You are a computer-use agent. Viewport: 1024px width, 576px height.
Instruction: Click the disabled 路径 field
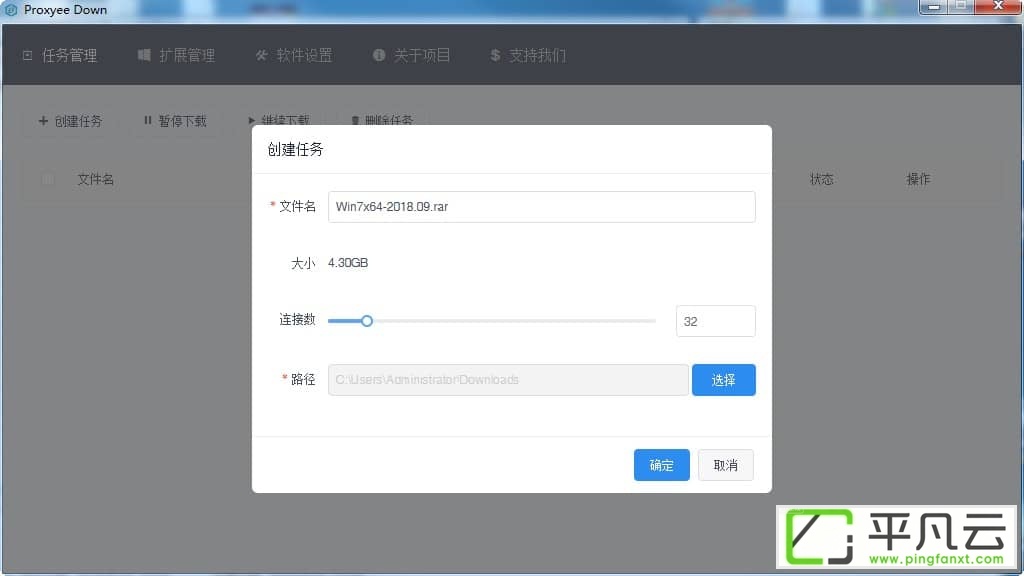pyautogui.click(x=508, y=379)
